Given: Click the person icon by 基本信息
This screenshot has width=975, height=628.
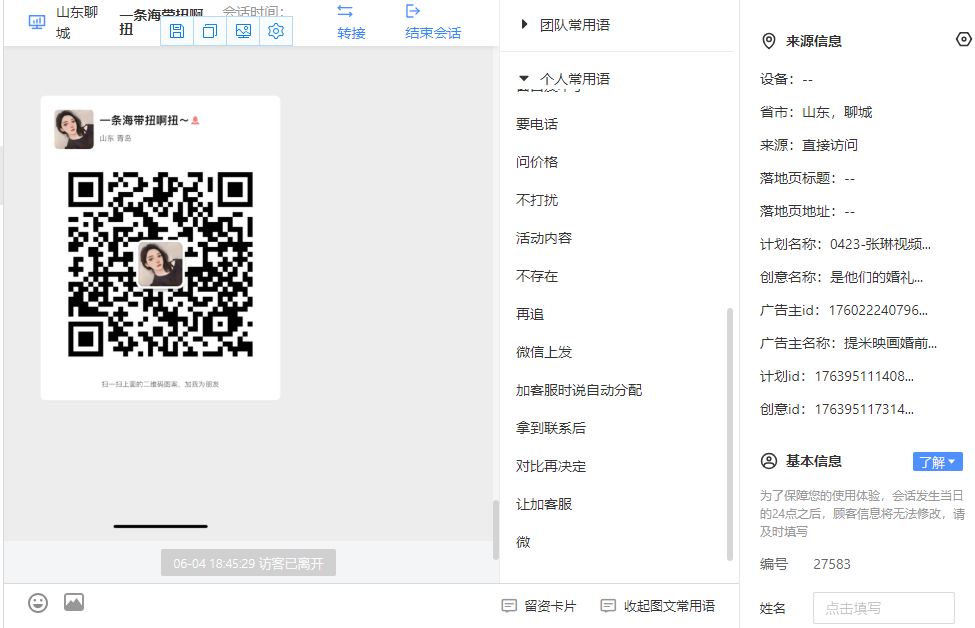Looking at the screenshot, I should pyautogui.click(x=769, y=461).
